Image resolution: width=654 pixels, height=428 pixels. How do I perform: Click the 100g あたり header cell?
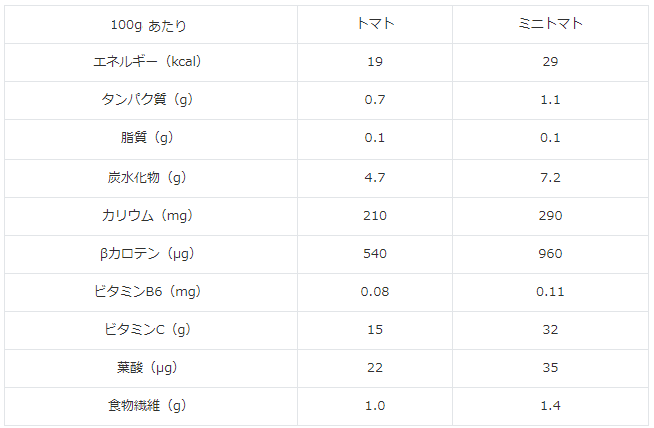[151, 25]
